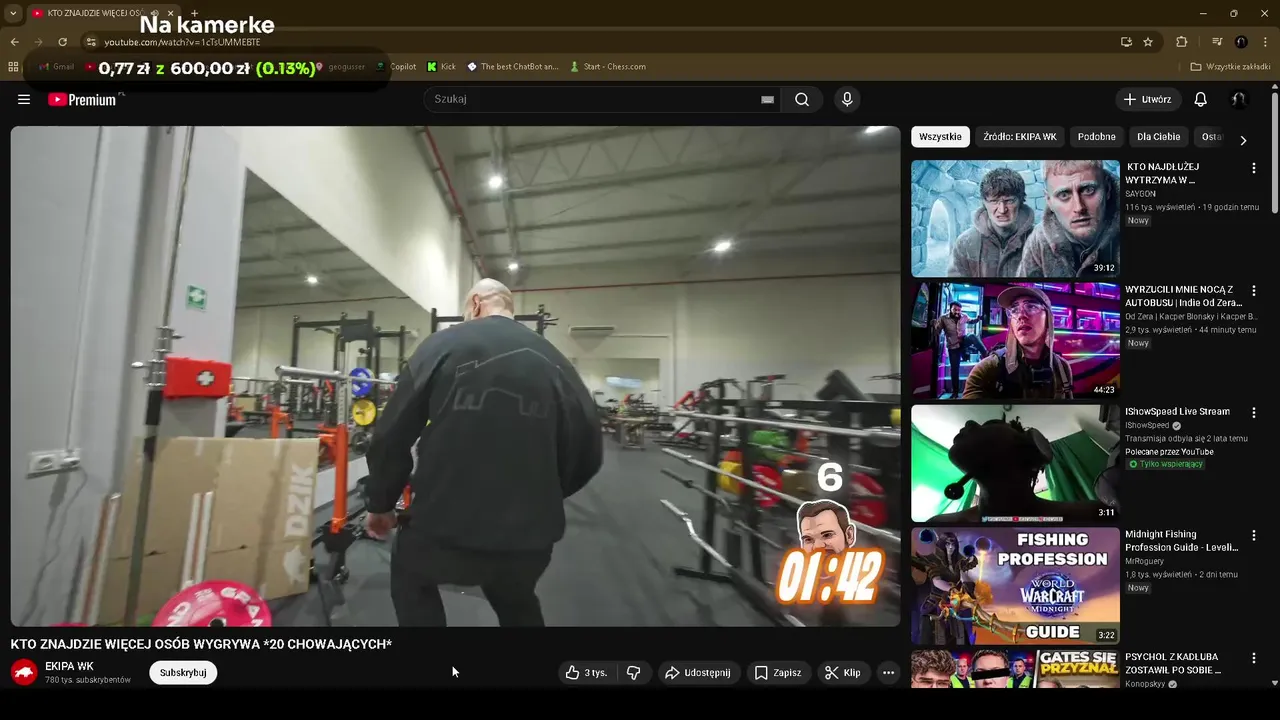Click the page vertical scrollbar
This screenshot has height=720, width=1280.
1275,152
